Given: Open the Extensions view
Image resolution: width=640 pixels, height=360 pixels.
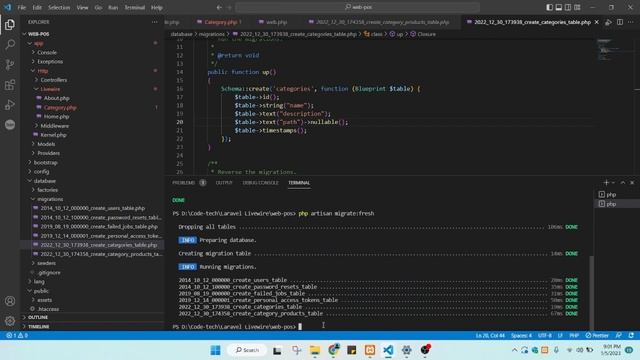Looking at the screenshot, I should [x=10, y=84].
